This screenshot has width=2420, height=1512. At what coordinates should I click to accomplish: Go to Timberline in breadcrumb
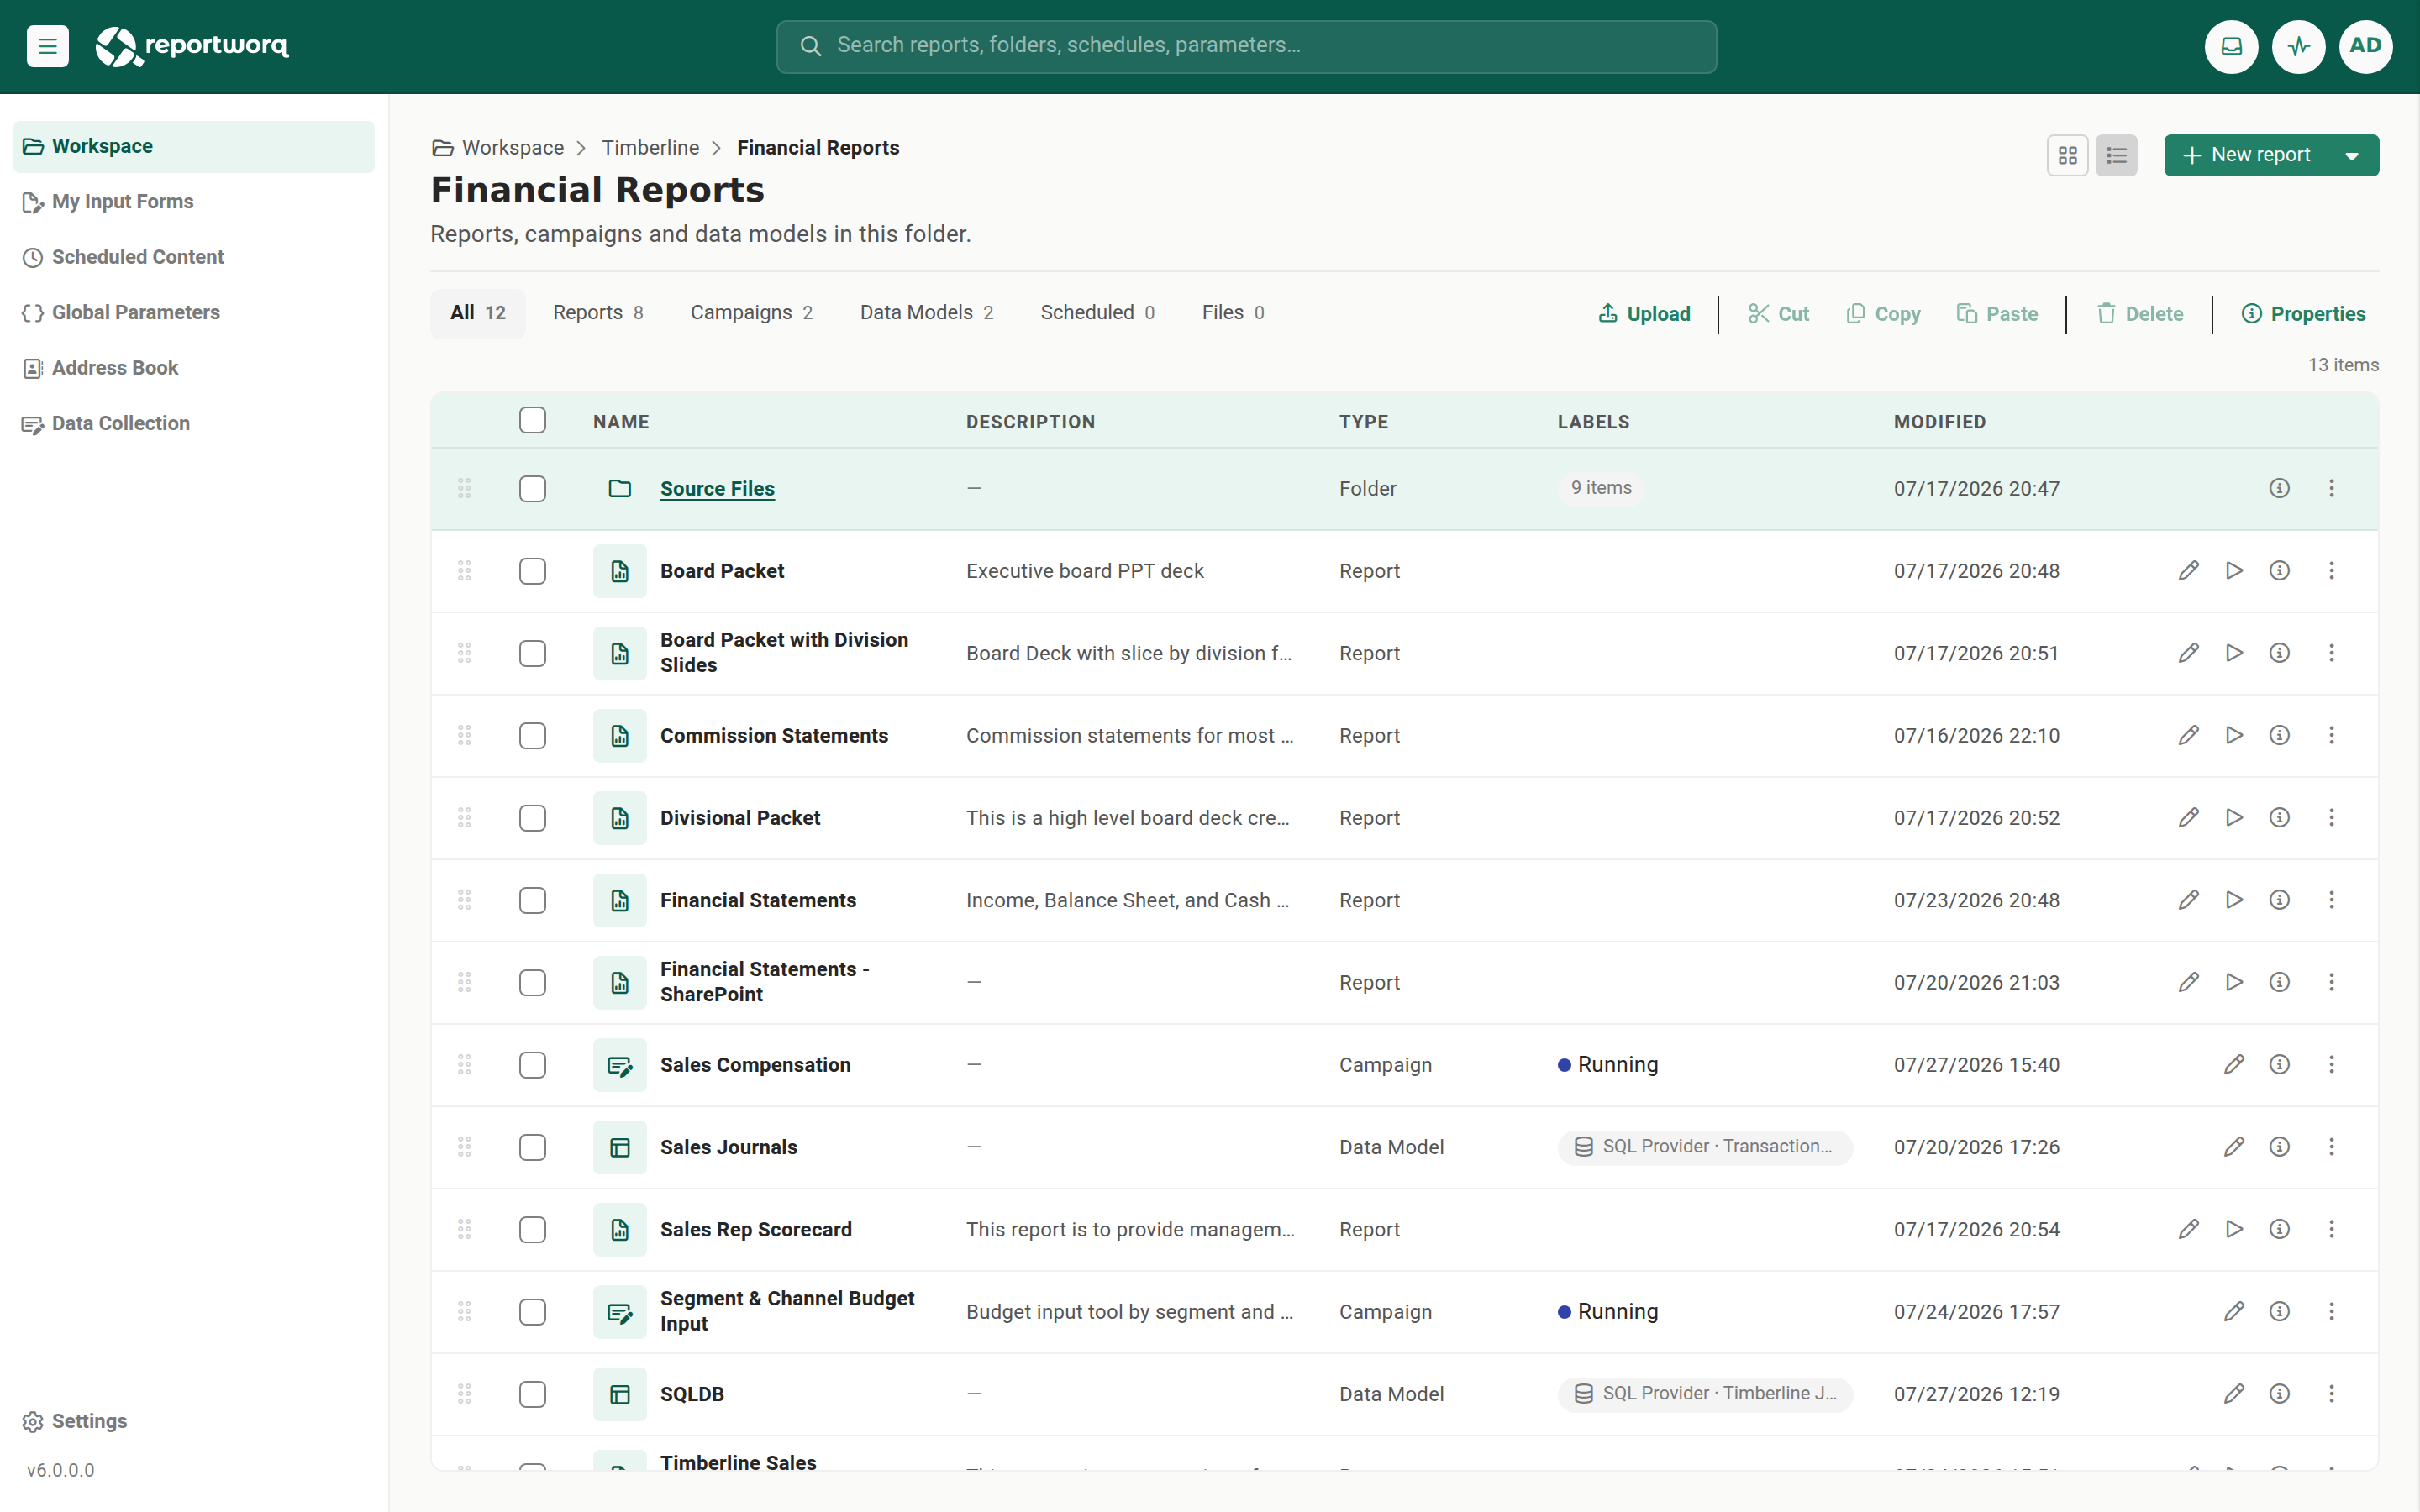click(x=650, y=148)
